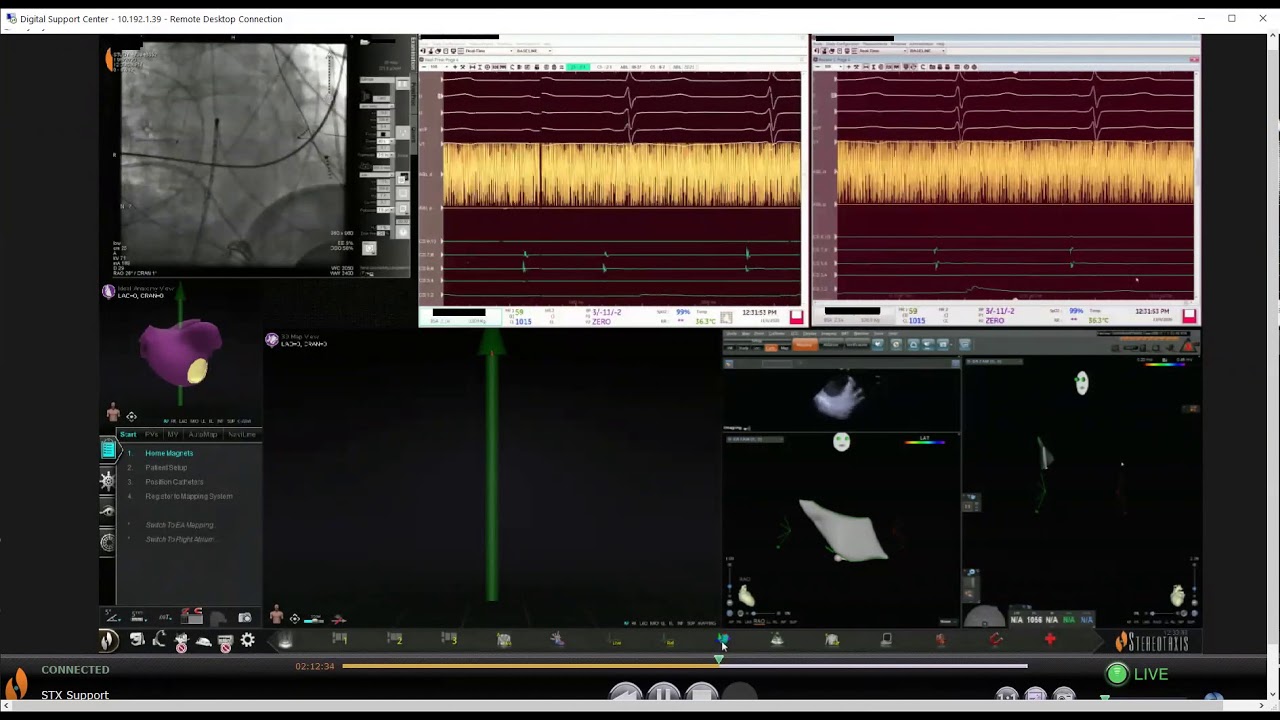The height and width of the screenshot is (720, 1280).
Task: Click the monitor icon in the layout bar
Action: (886, 640)
